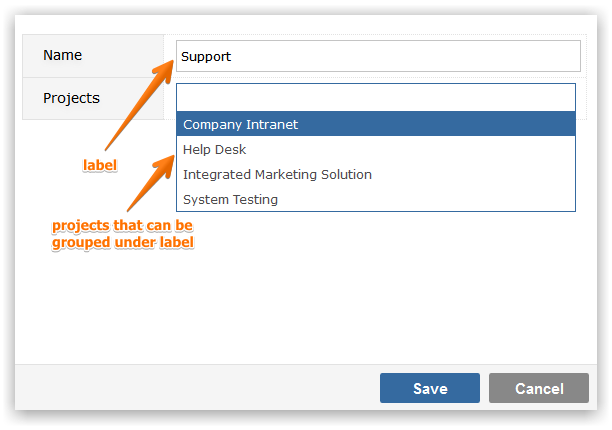Click the Projects row label cell
Screen dimensions: 612x430
[x=93, y=98]
